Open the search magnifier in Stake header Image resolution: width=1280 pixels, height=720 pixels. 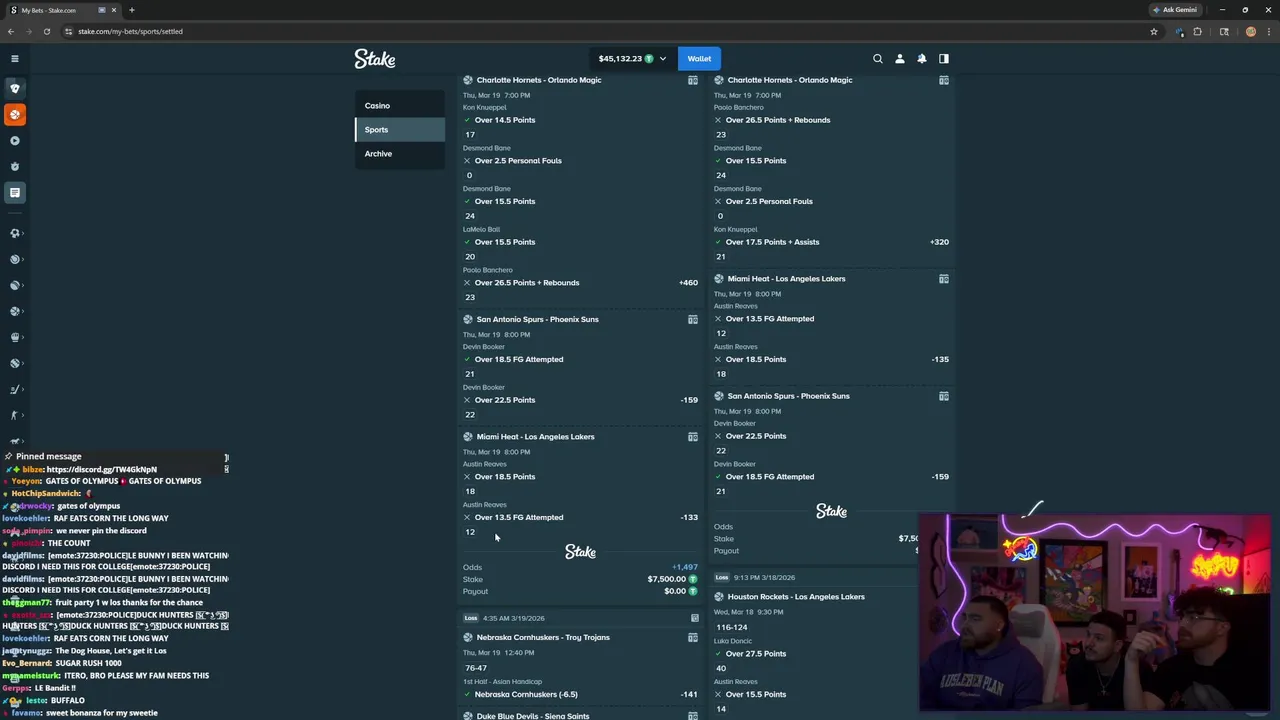(x=878, y=59)
